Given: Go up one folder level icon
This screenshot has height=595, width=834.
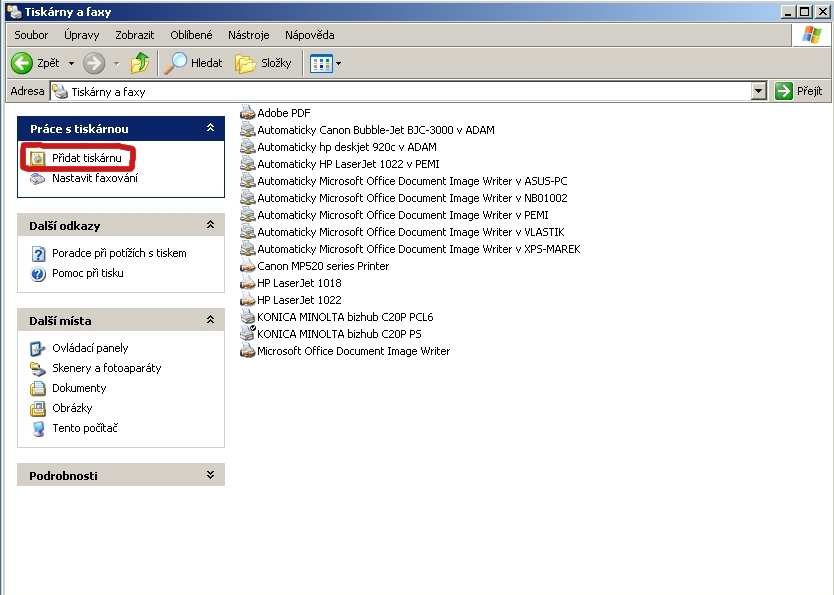Looking at the screenshot, I should (x=140, y=63).
